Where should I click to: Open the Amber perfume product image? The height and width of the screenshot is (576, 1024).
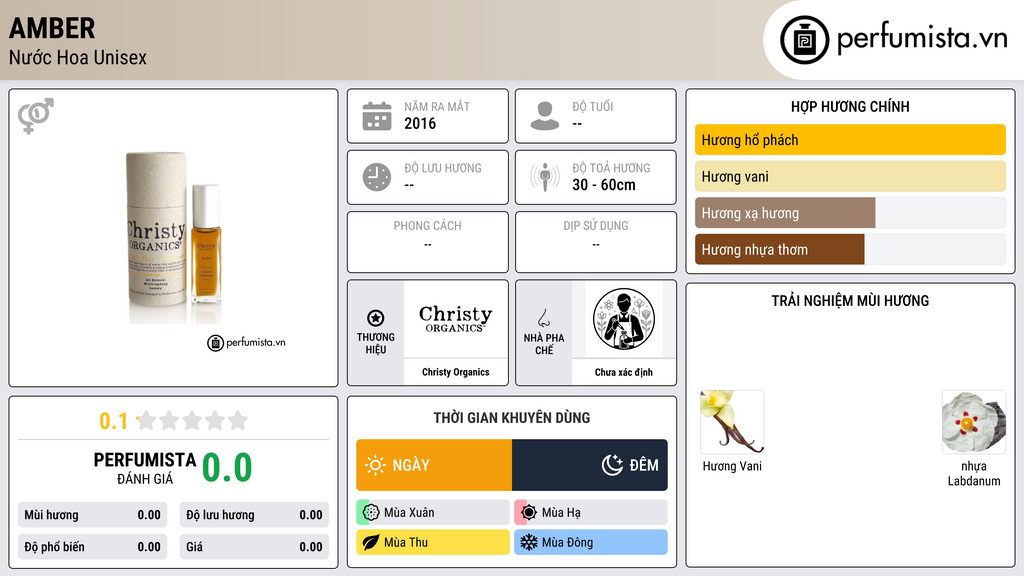pyautogui.click(x=174, y=238)
